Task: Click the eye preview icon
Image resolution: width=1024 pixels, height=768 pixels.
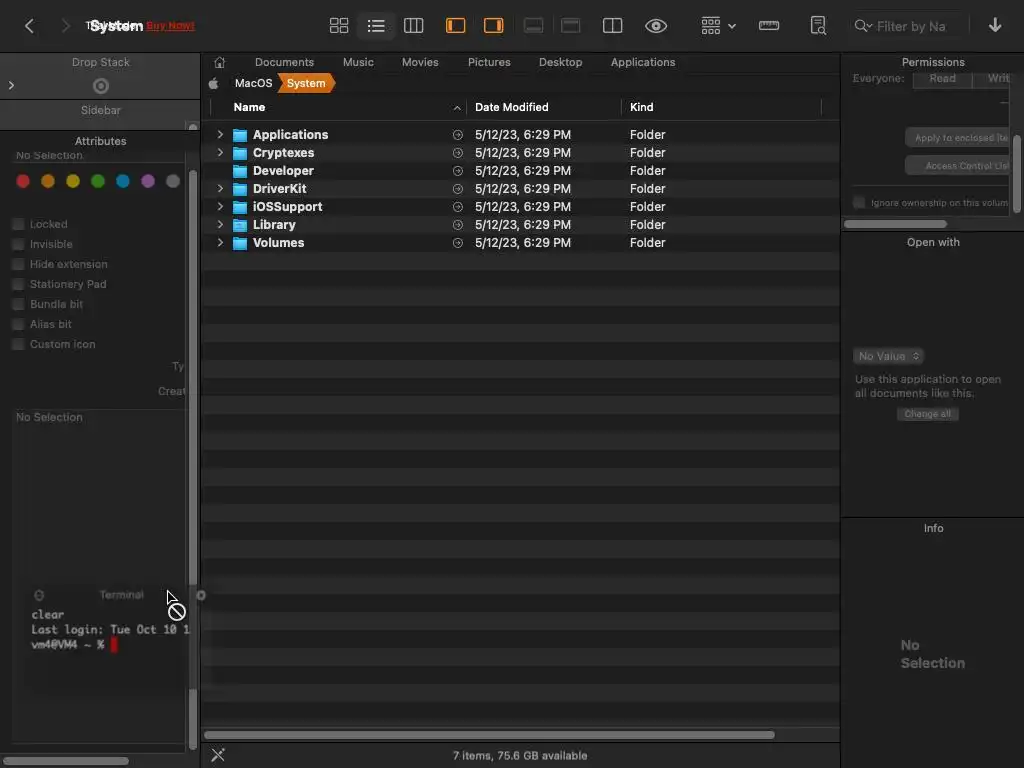Action: click(x=656, y=26)
